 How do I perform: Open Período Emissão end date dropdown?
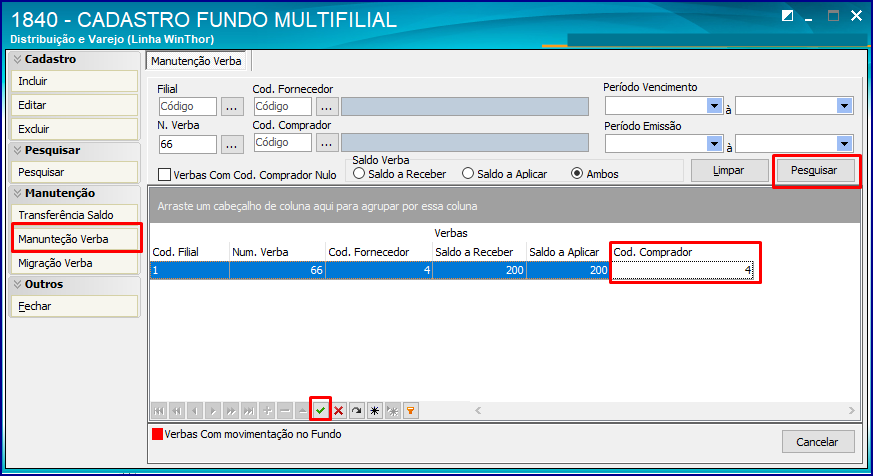(845, 144)
